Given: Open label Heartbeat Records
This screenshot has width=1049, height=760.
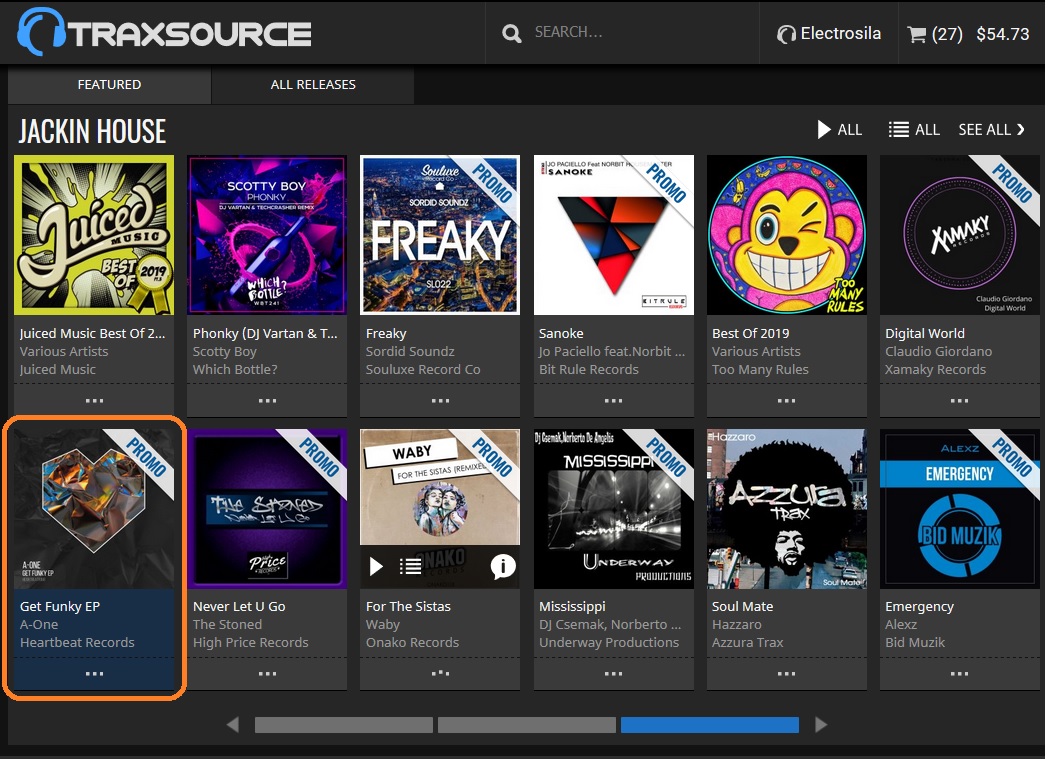Looking at the screenshot, I should [77, 642].
